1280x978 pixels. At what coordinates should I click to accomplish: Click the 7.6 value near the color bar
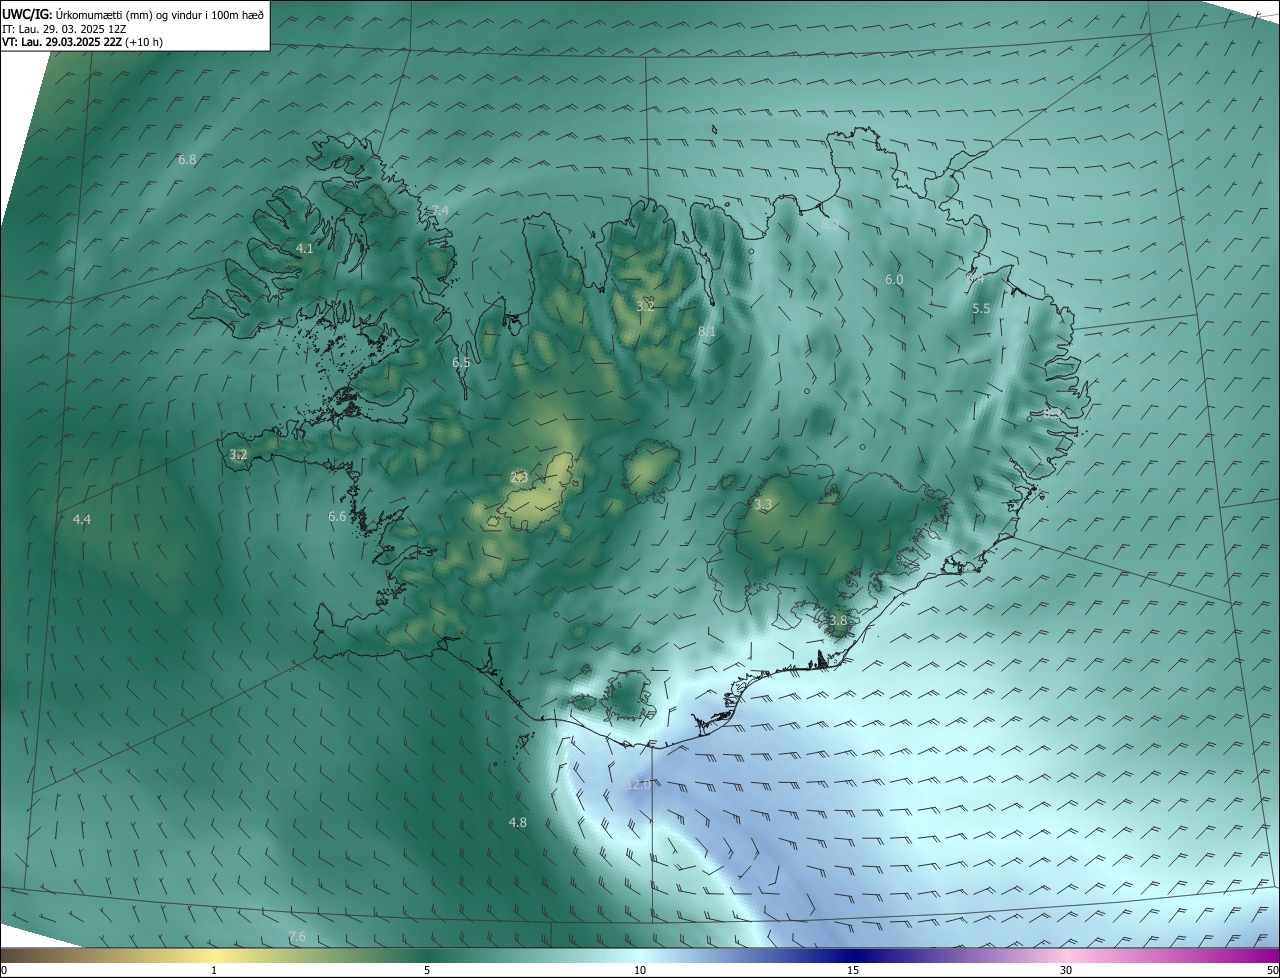[297, 937]
